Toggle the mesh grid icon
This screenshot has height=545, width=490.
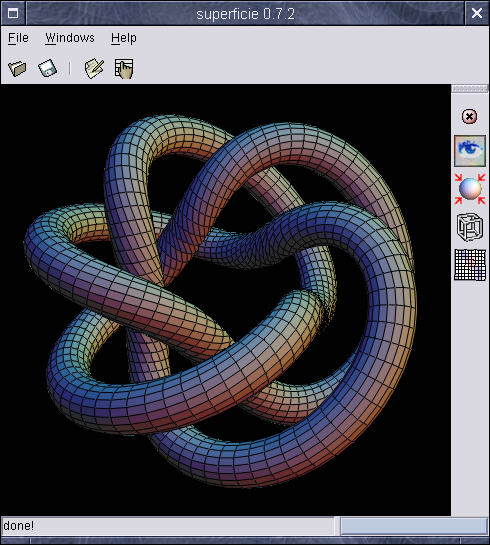(x=470, y=265)
